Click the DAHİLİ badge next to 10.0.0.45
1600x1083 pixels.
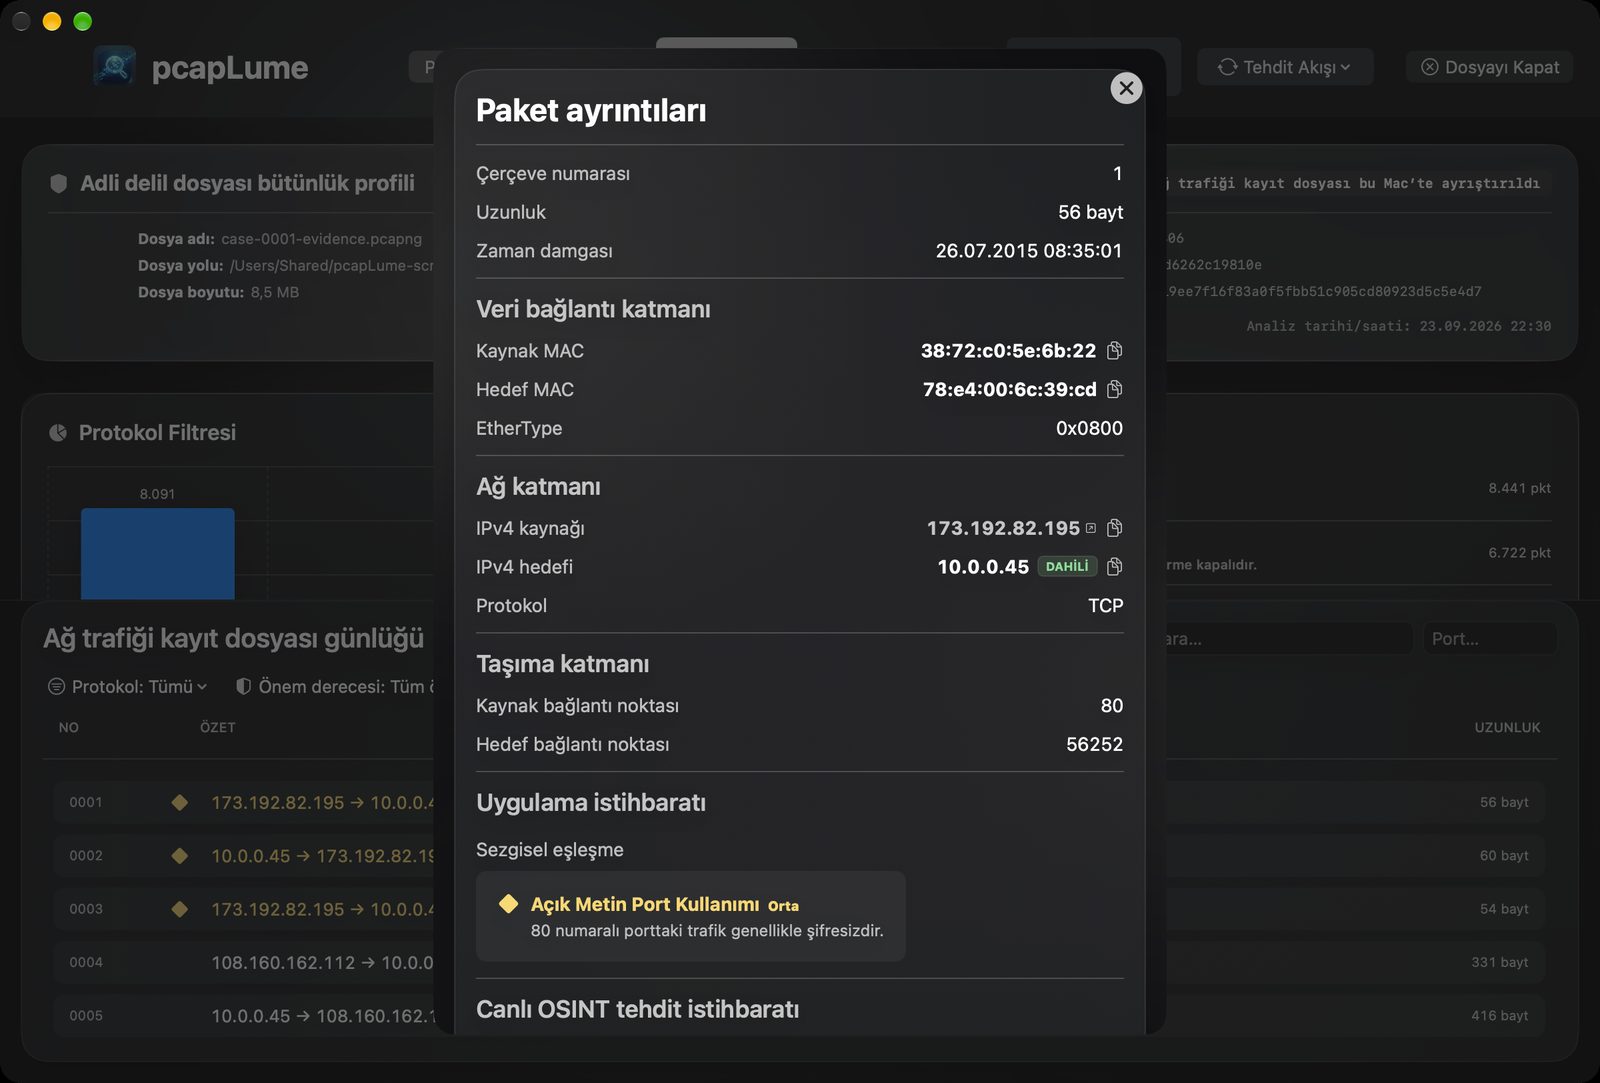pyautogui.click(x=1067, y=567)
